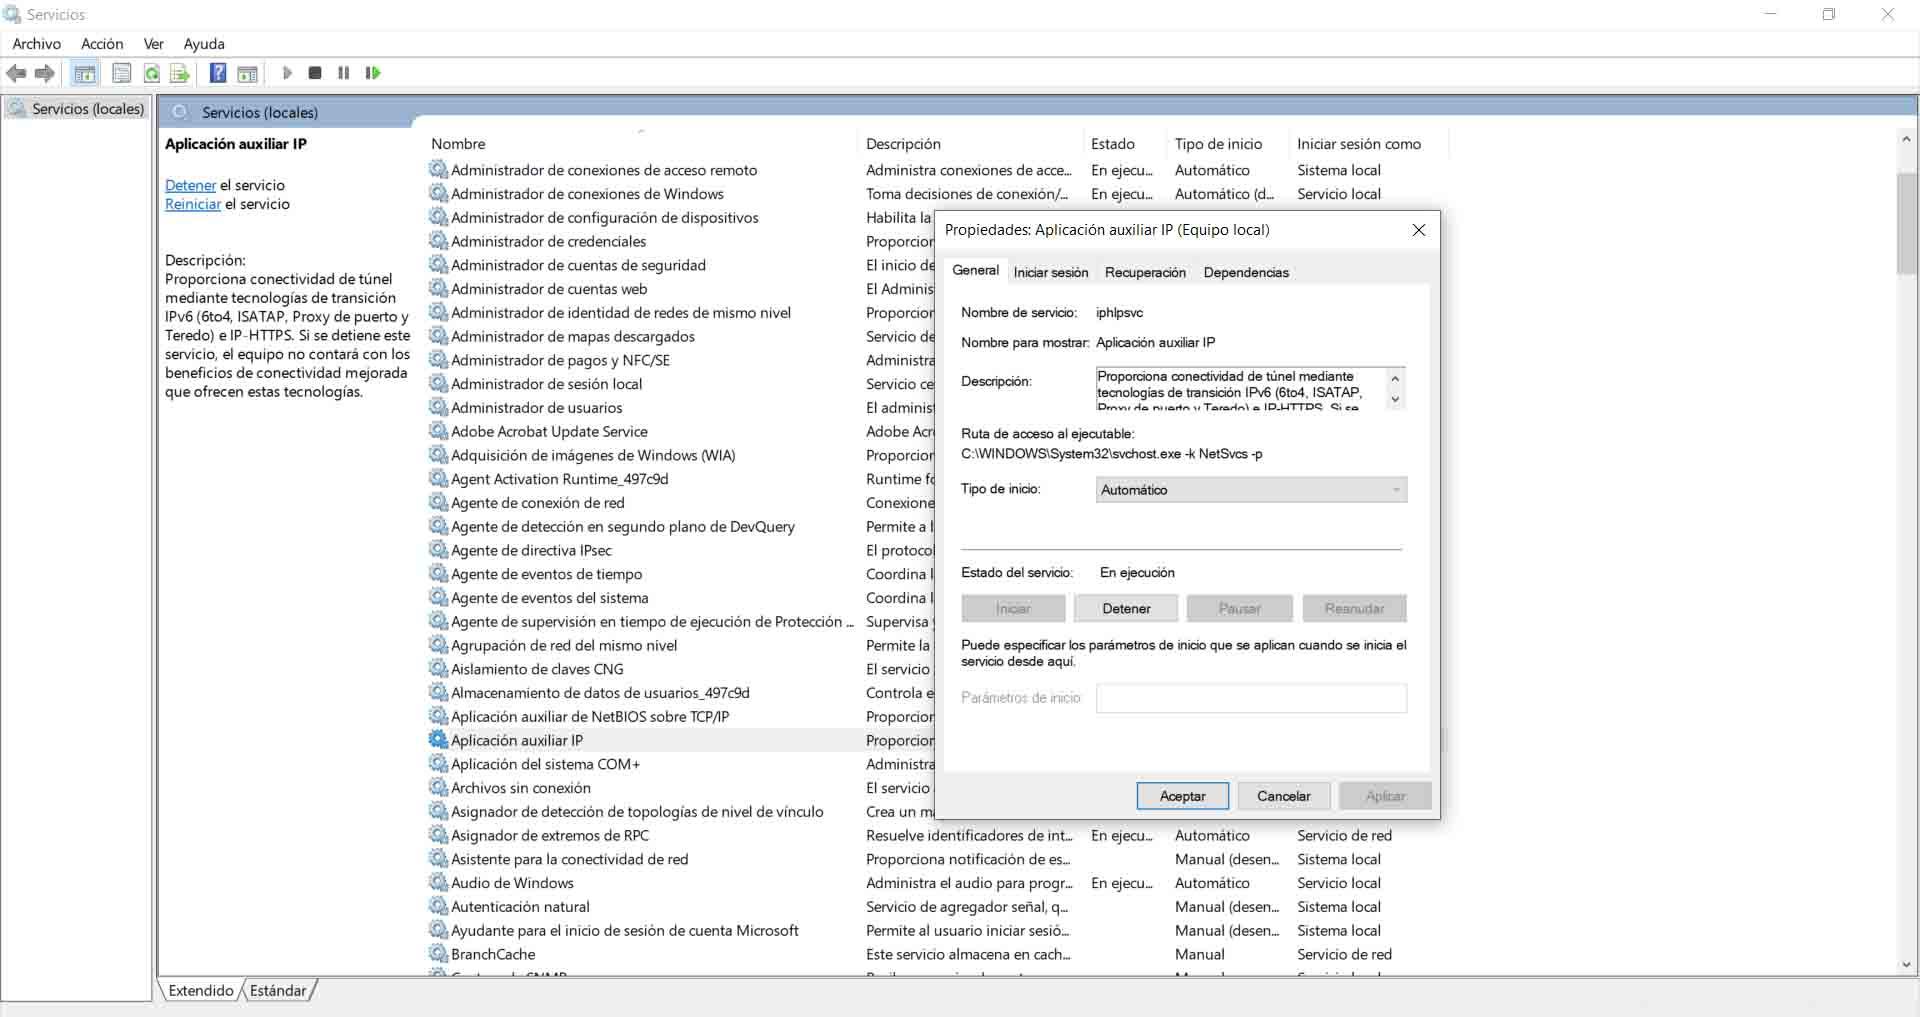This screenshot has width=1920, height=1017.
Task: Refresh the services list with the toolbar icon
Action: (x=152, y=73)
